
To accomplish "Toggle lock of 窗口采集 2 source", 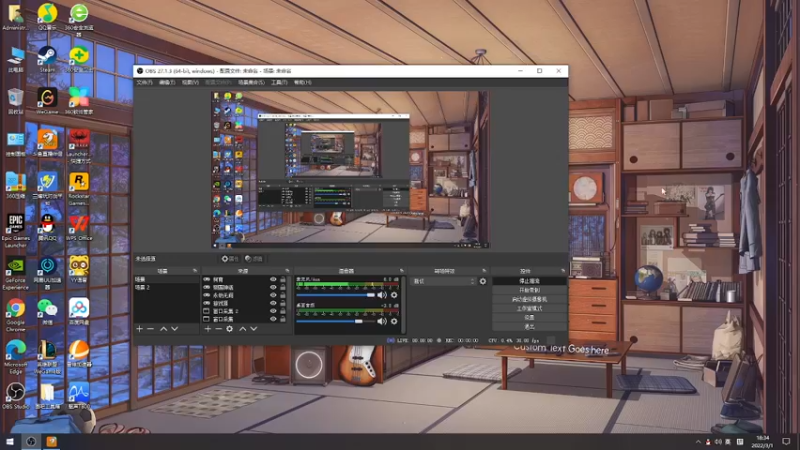I will tap(283, 311).
